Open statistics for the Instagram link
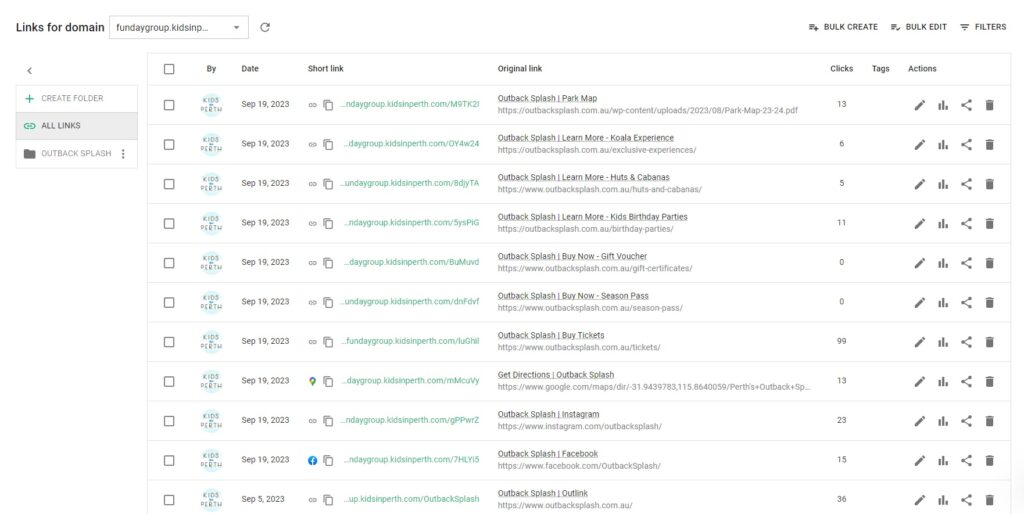The height and width of the screenshot is (514, 1024). 943,421
